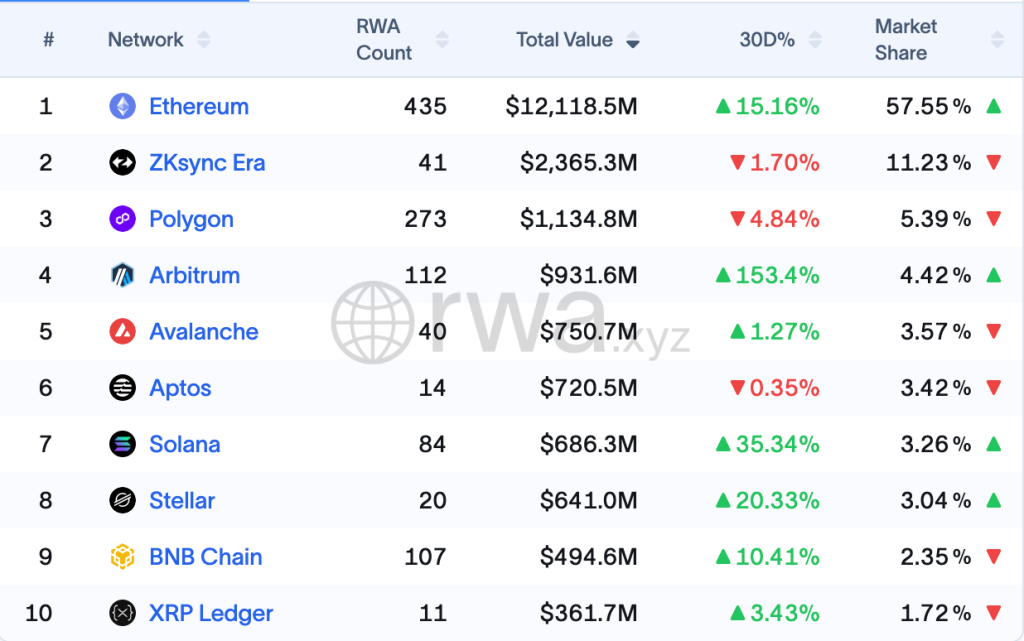Click the Solana logo icon
Screen dimensions: 1024x641
point(122,444)
